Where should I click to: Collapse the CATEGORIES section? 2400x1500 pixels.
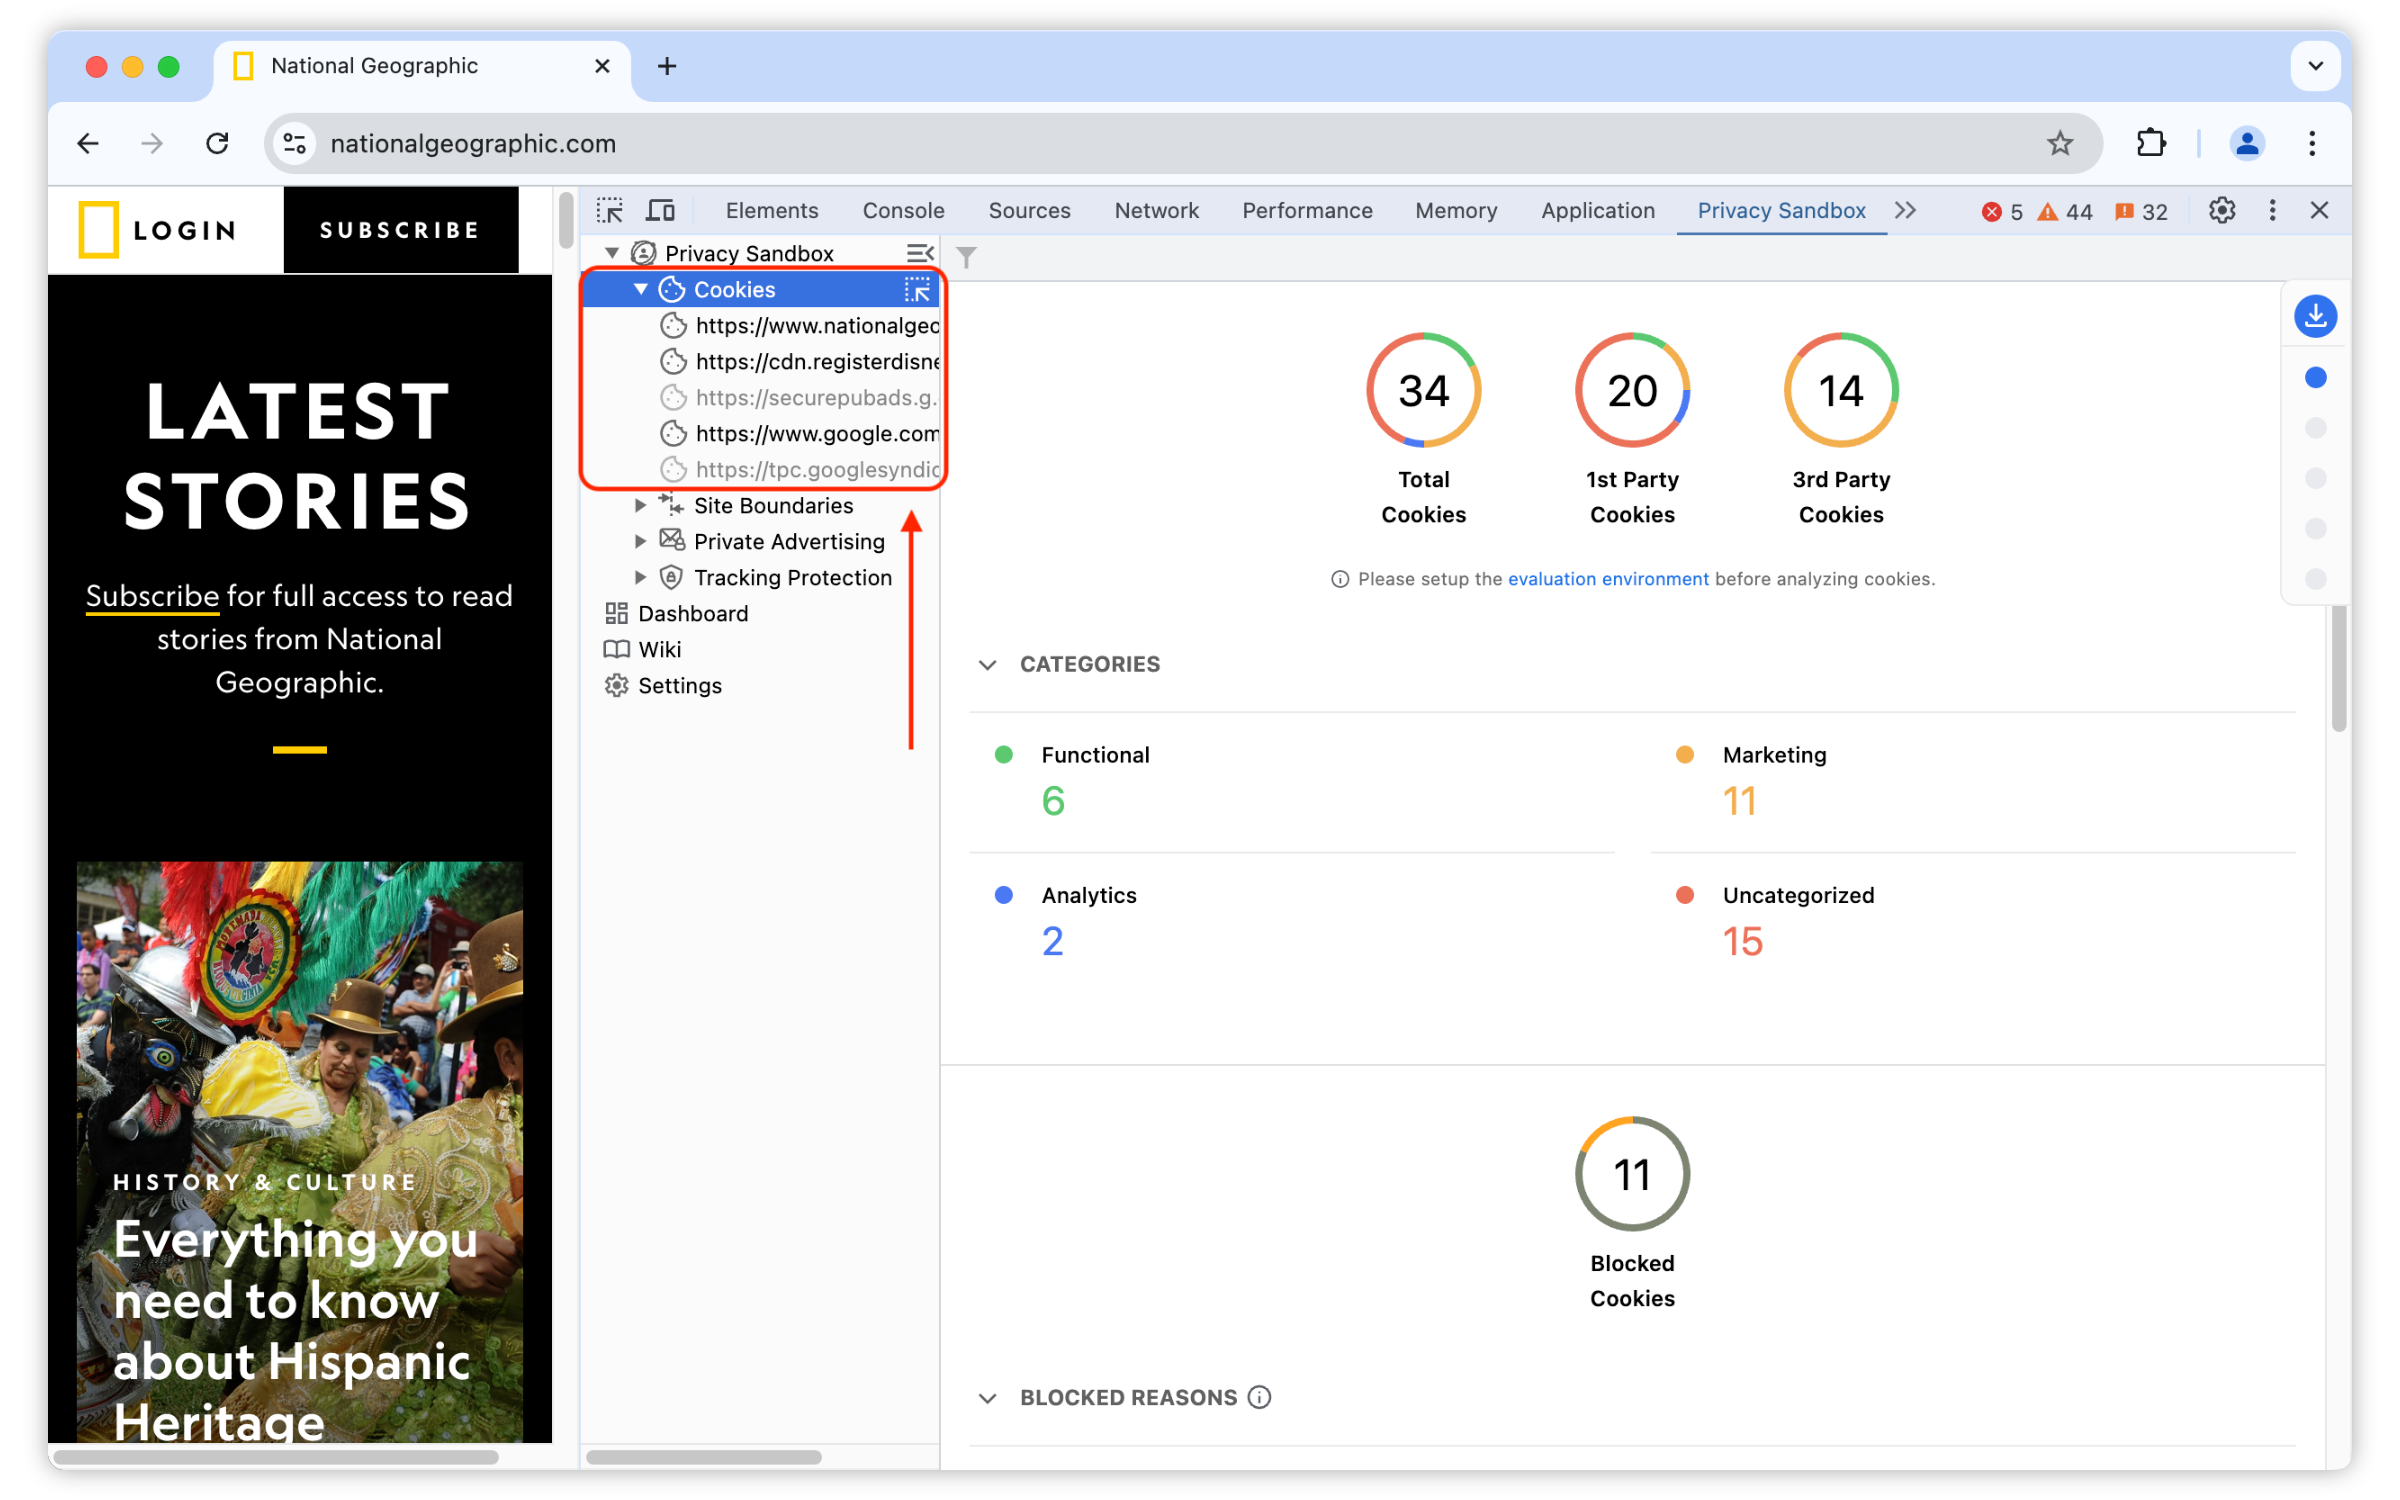click(x=987, y=665)
